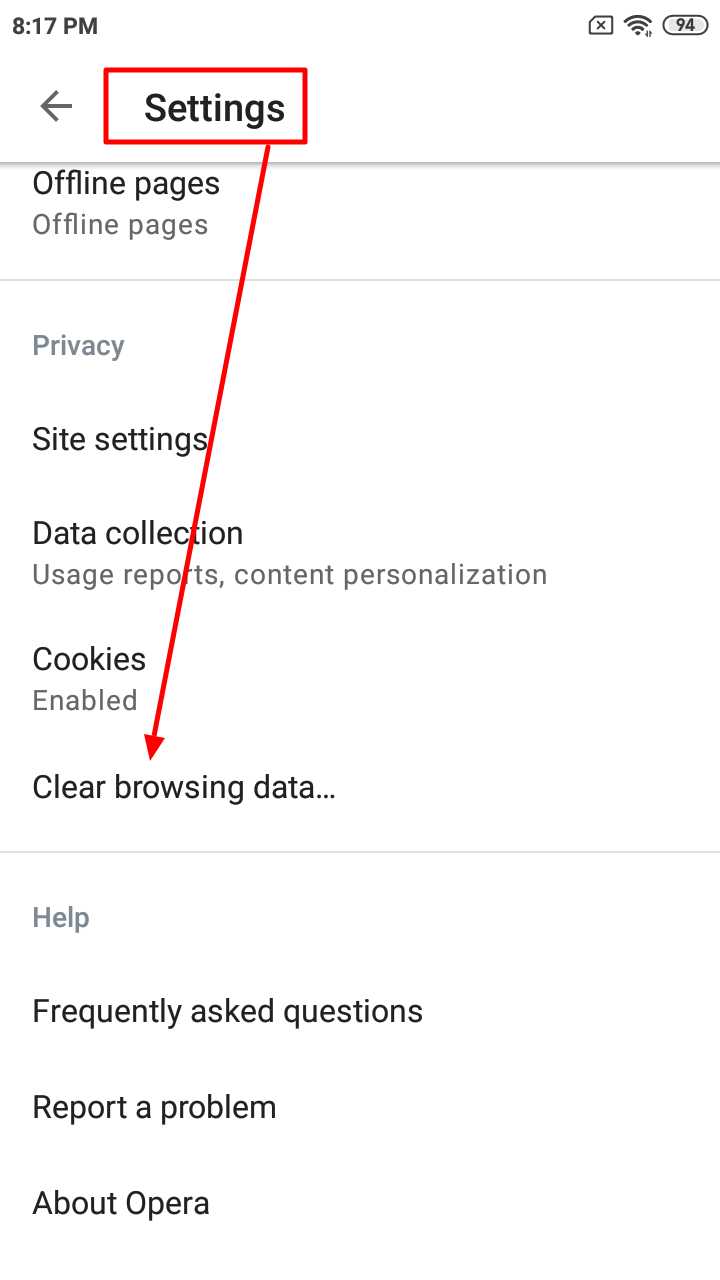The image size is (720, 1280).
Task: Tap the crossed-box icon in status bar
Action: 600,26
